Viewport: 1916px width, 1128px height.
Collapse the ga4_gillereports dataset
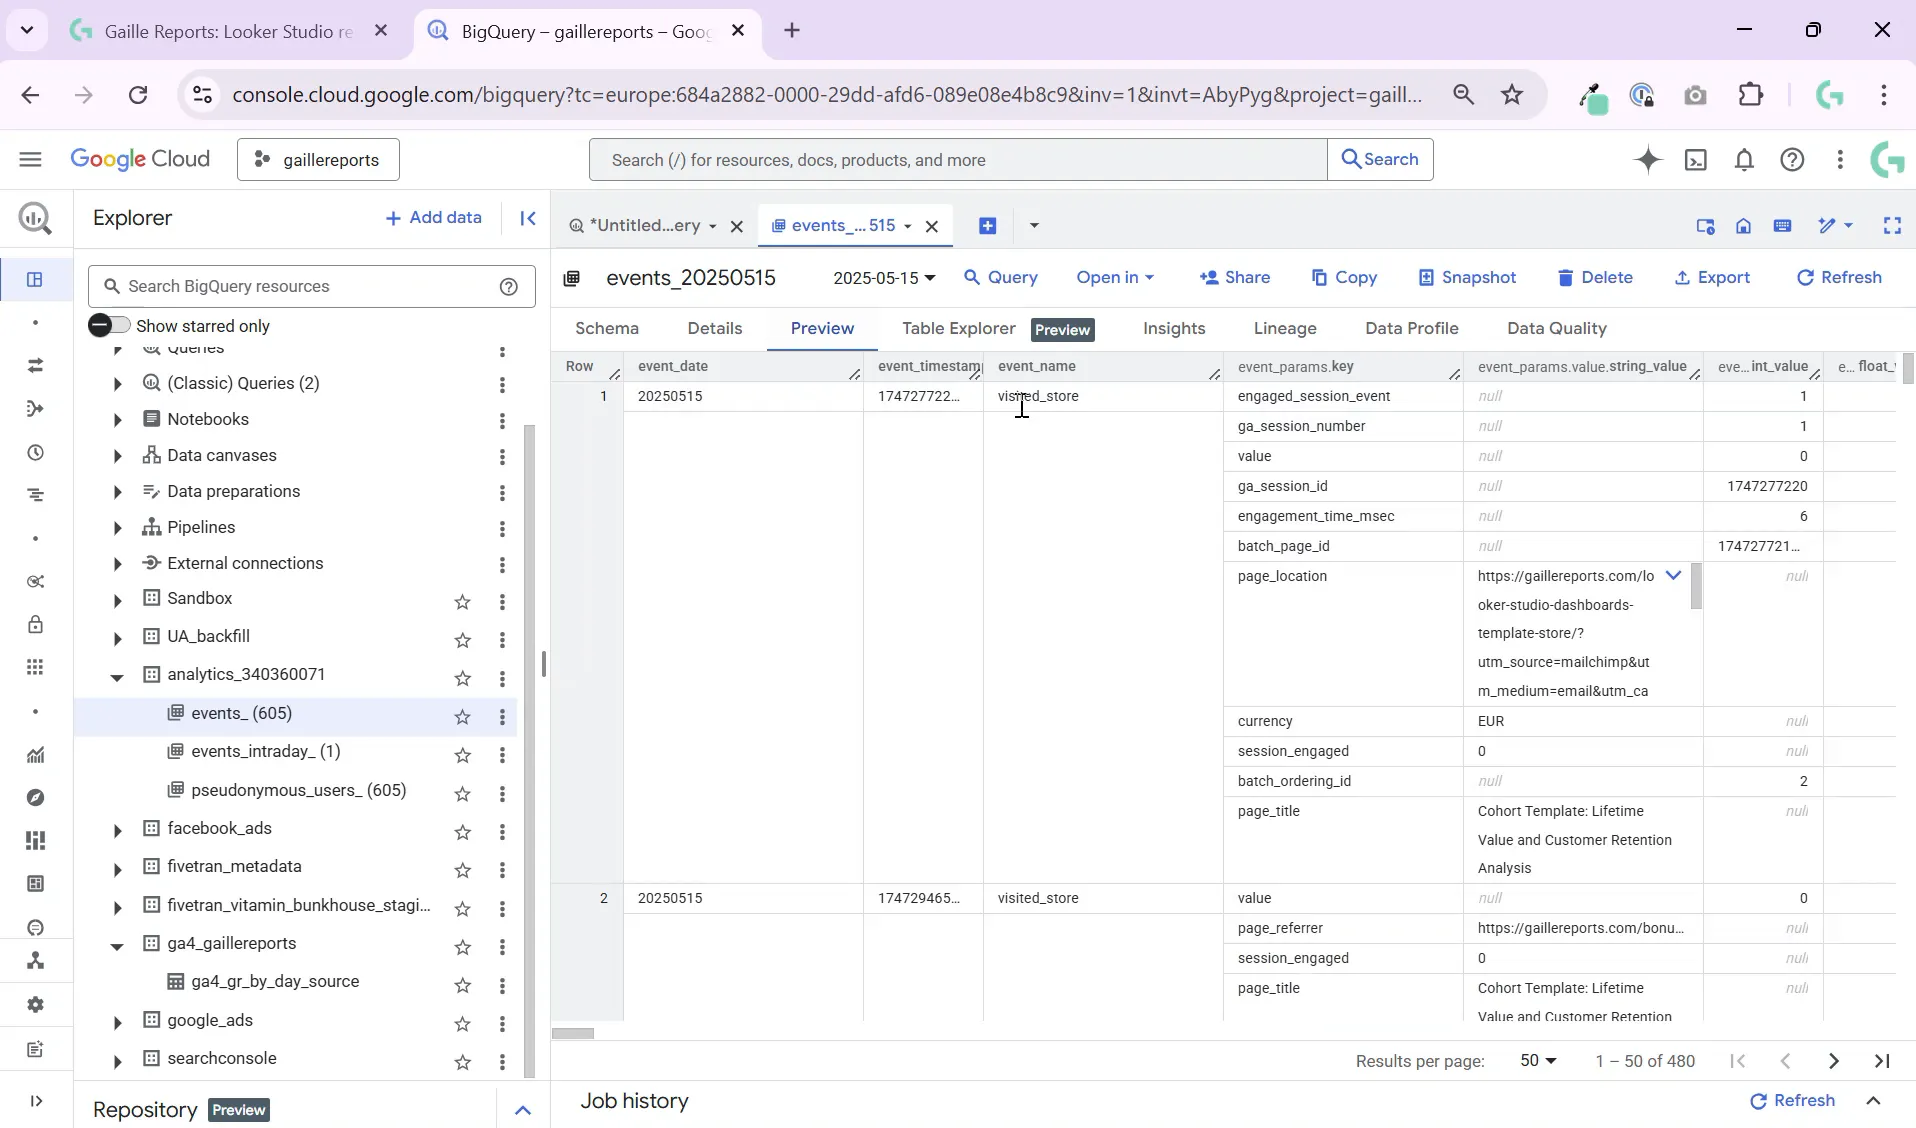coord(117,946)
